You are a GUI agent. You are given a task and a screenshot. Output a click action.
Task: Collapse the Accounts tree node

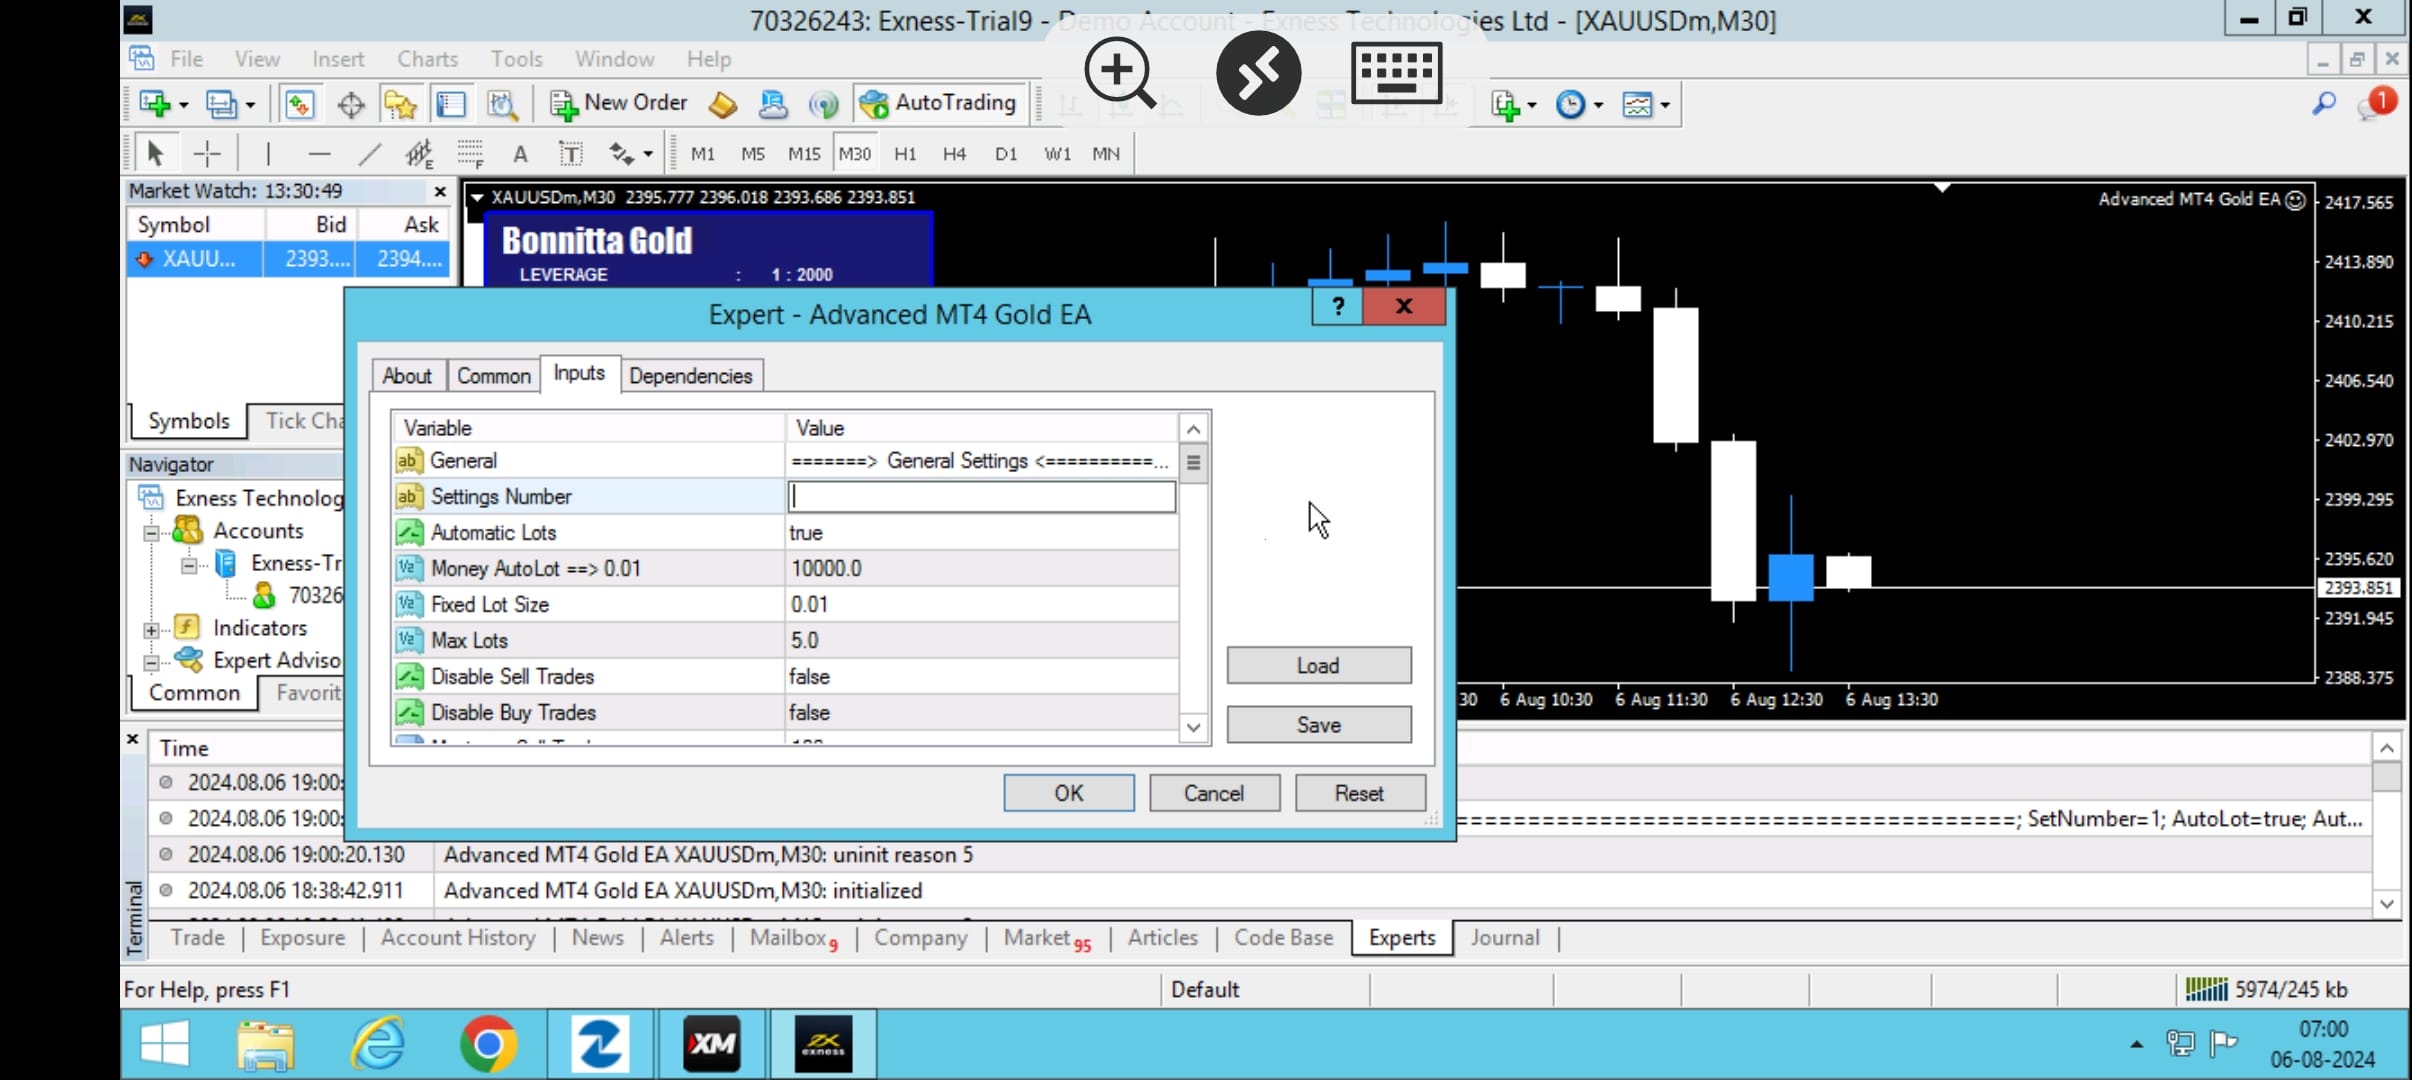pyautogui.click(x=151, y=533)
